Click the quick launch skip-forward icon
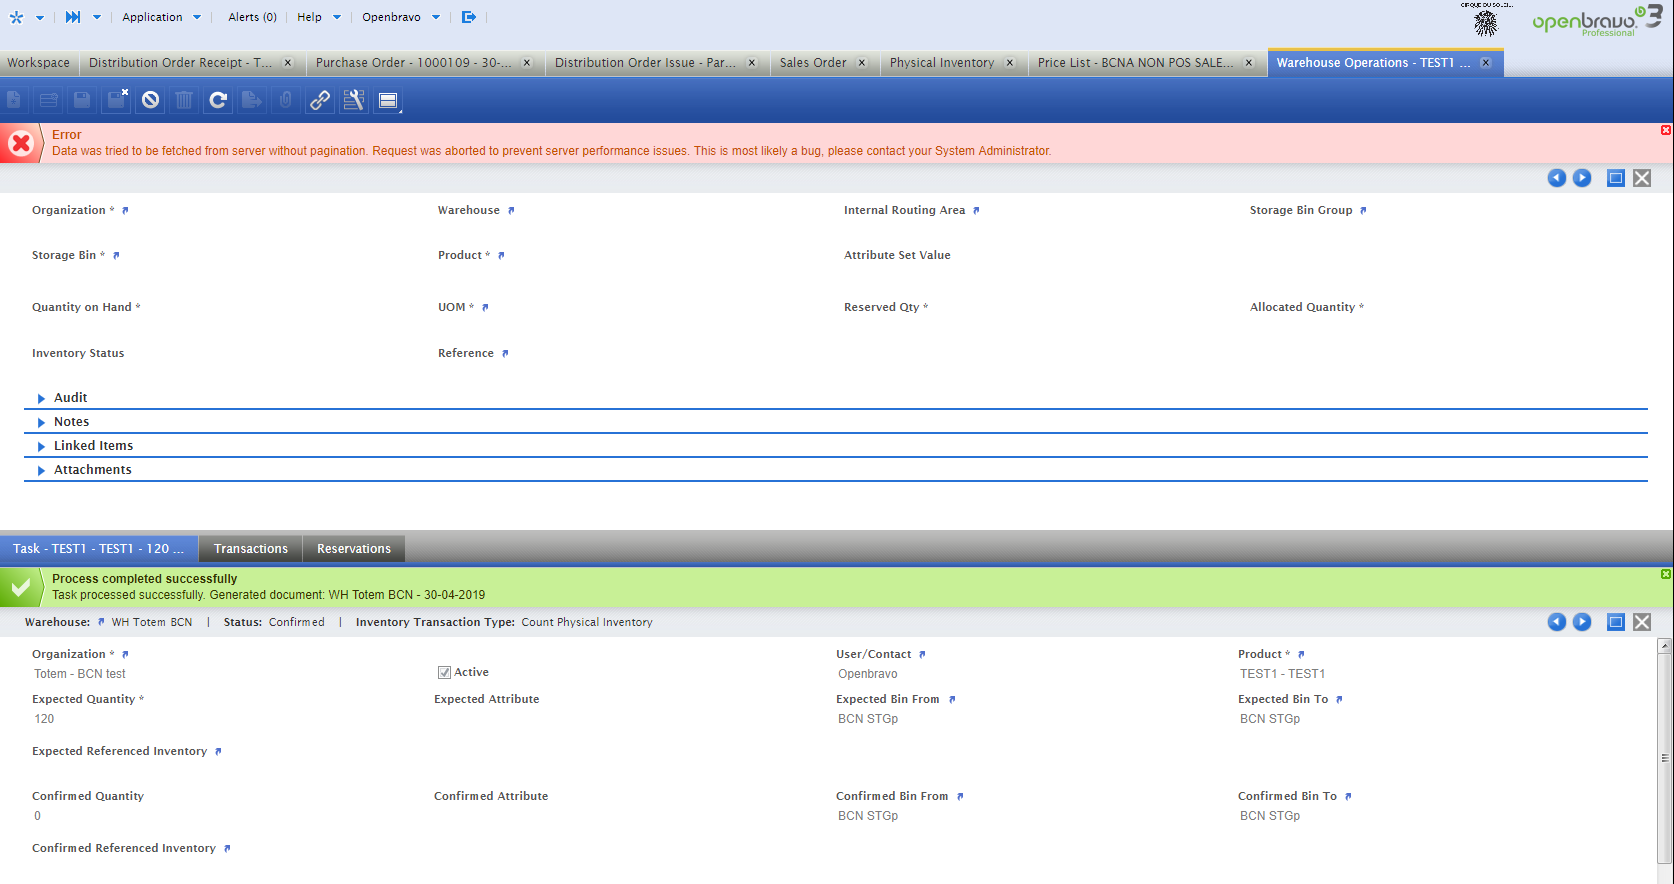Viewport: 1674px width, 884px height. coord(73,17)
